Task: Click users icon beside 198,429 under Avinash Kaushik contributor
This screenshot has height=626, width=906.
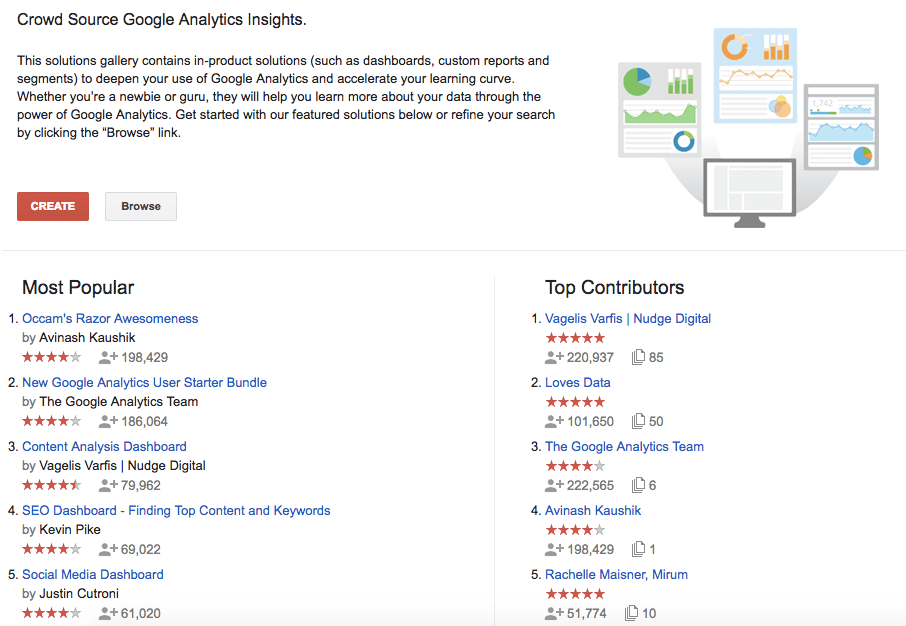Action: [x=554, y=550]
